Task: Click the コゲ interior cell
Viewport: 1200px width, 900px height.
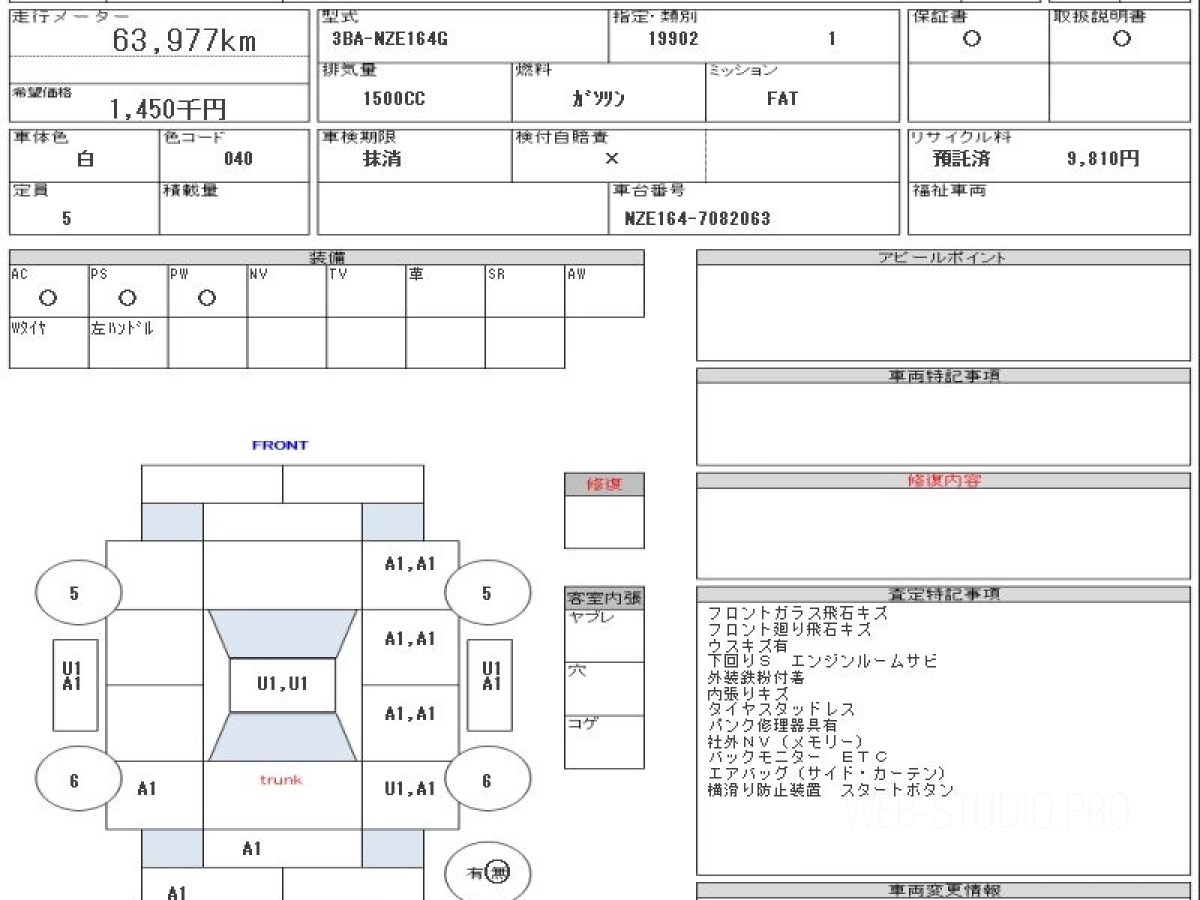Action: tap(604, 742)
